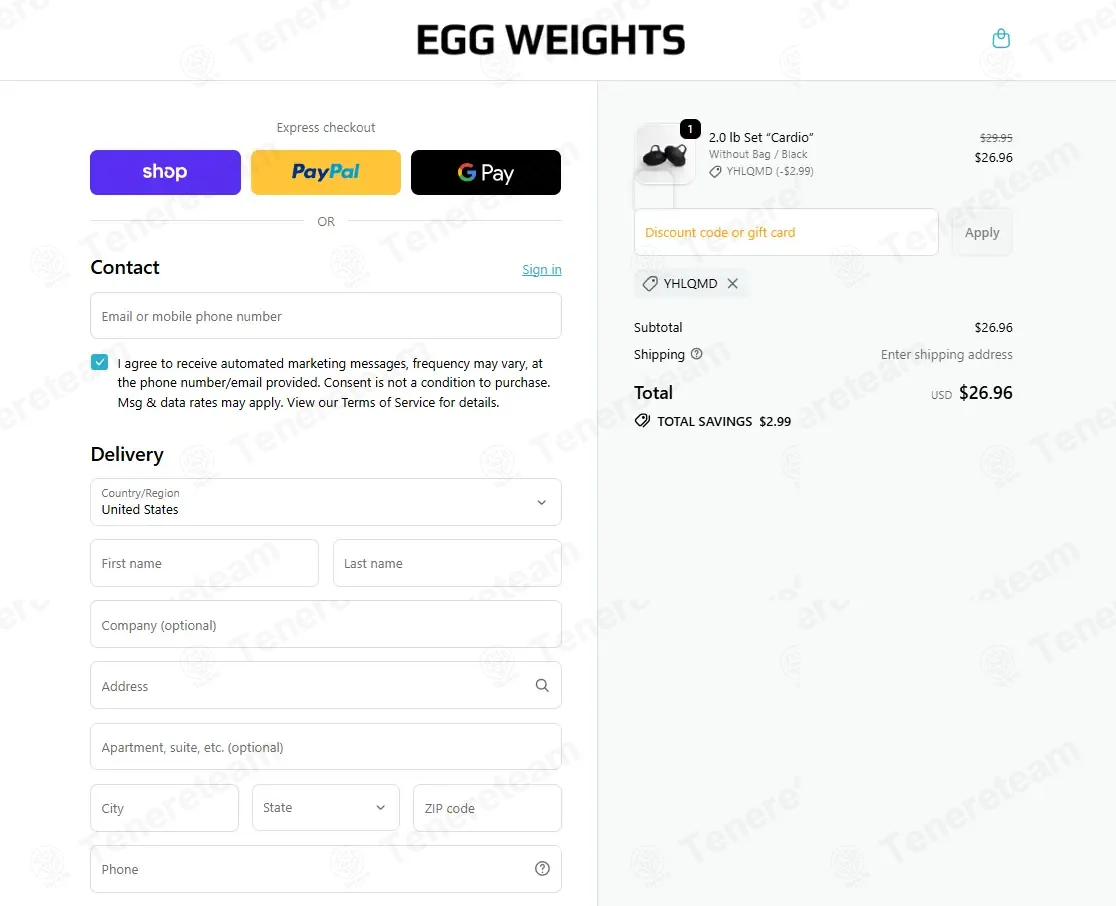Pay with Shop Pay button
This screenshot has width=1116, height=906.
(165, 172)
